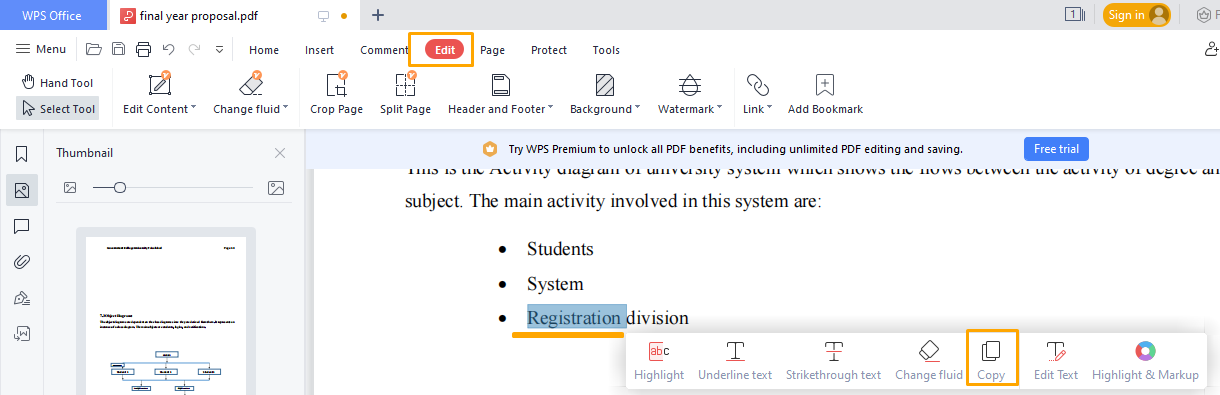
Task: Copy the selected text
Action: [991, 360]
